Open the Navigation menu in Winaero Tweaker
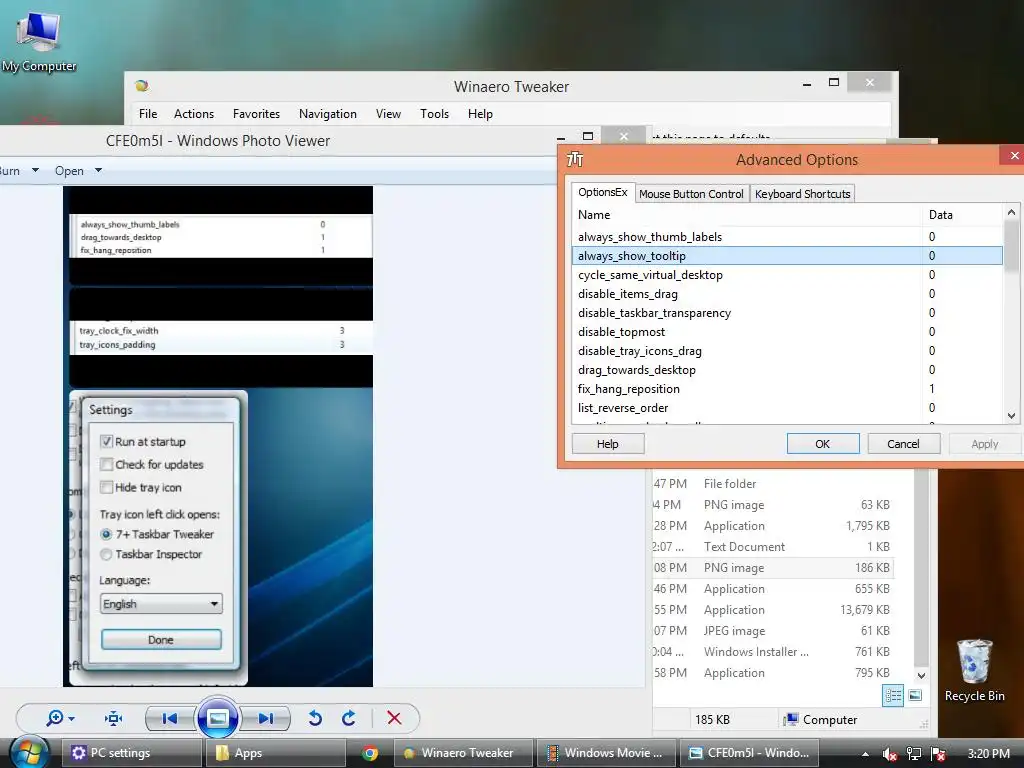The image size is (1024, 768). tap(328, 114)
